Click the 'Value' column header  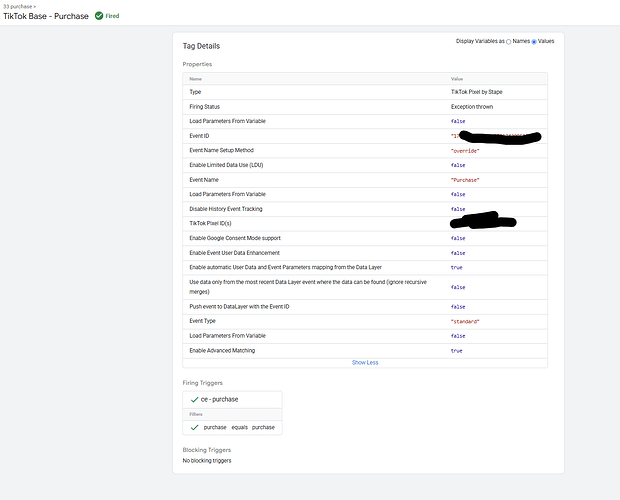(457, 79)
